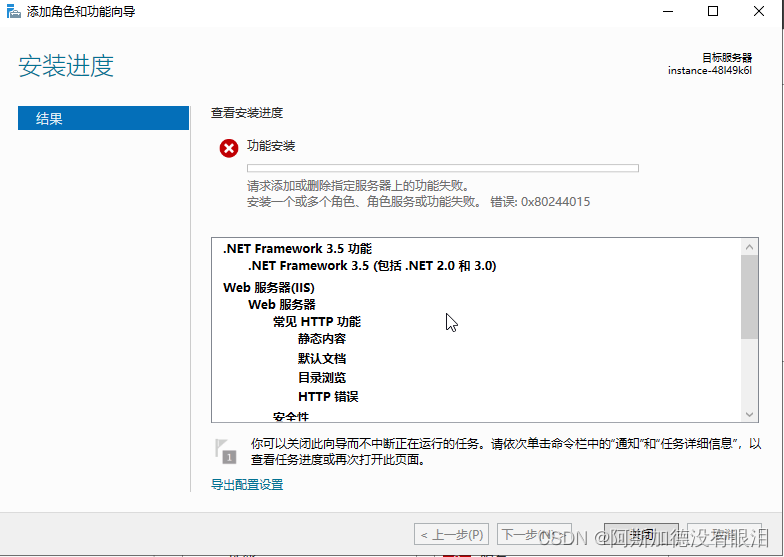
Task: Click the error code text 0x80244015
Action: click(556, 202)
